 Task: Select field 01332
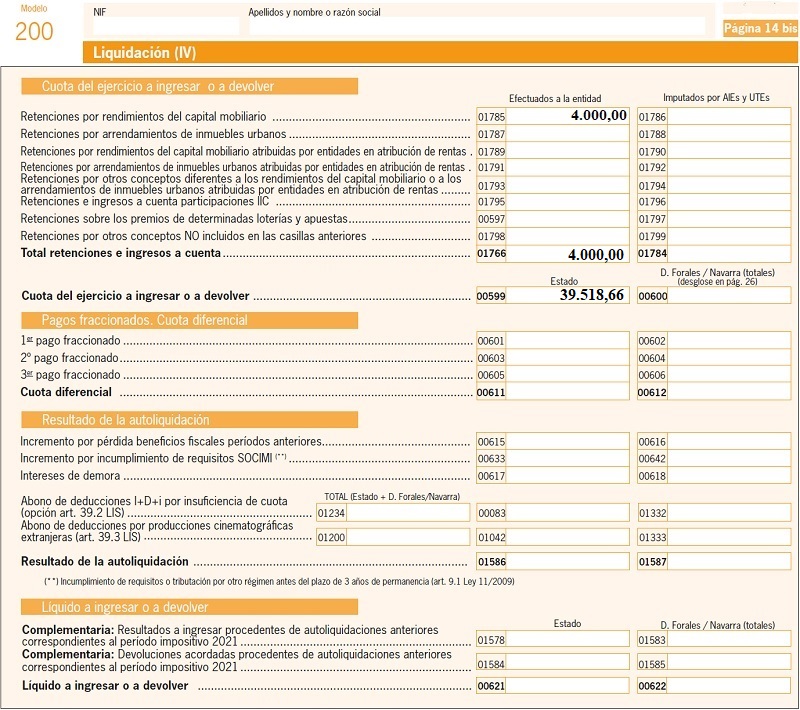(x=729, y=513)
